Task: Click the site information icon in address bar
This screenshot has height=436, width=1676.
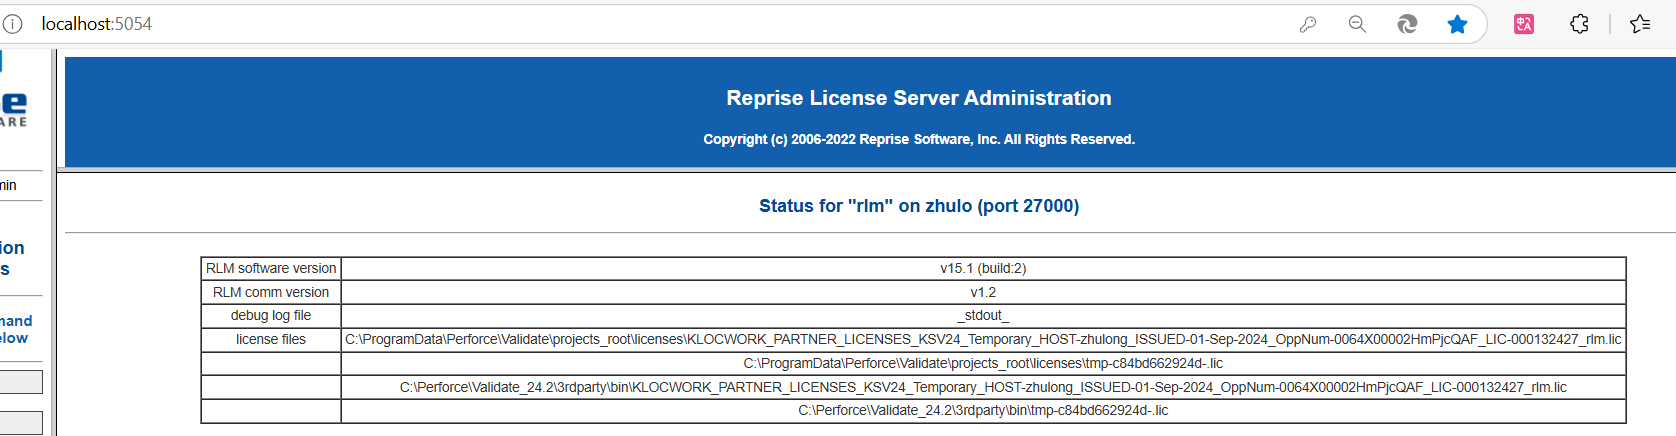Action: tap(12, 24)
